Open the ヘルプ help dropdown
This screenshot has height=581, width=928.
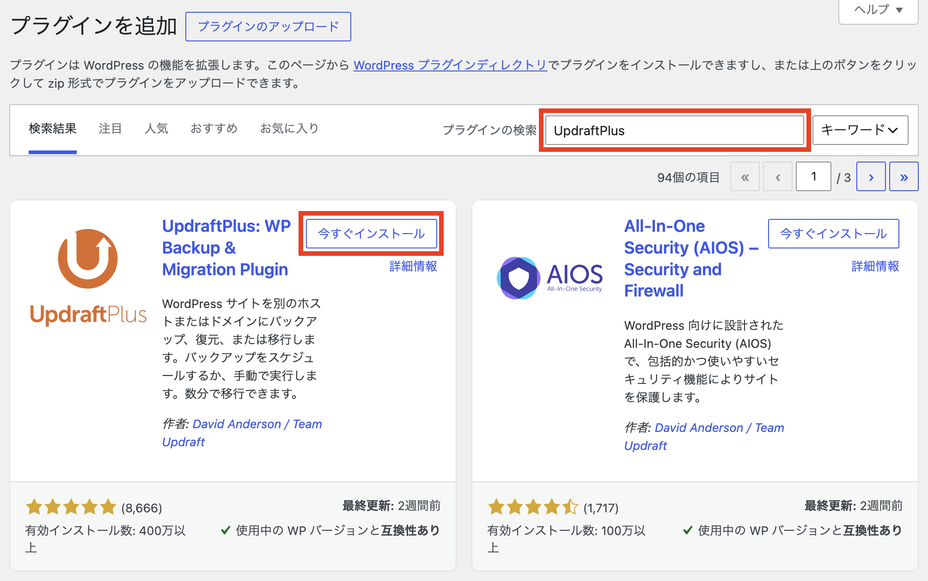pos(878,10)
